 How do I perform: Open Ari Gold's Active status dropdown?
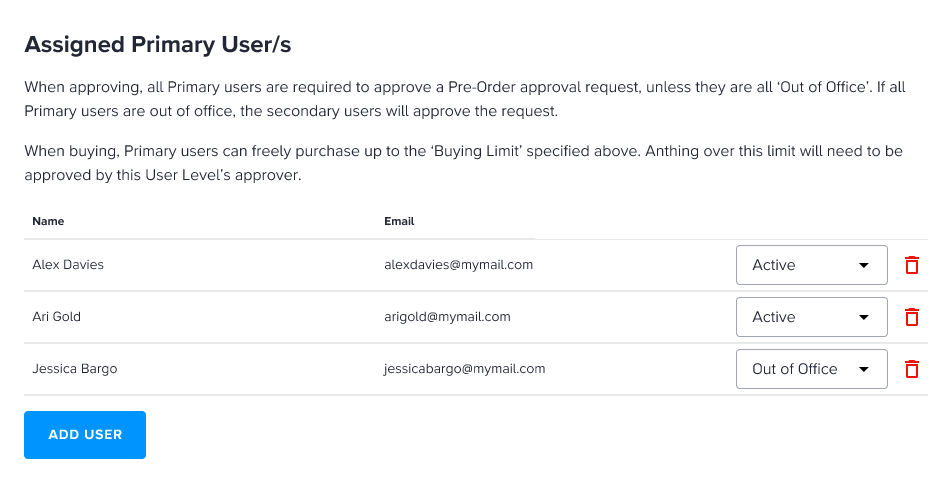812,317
